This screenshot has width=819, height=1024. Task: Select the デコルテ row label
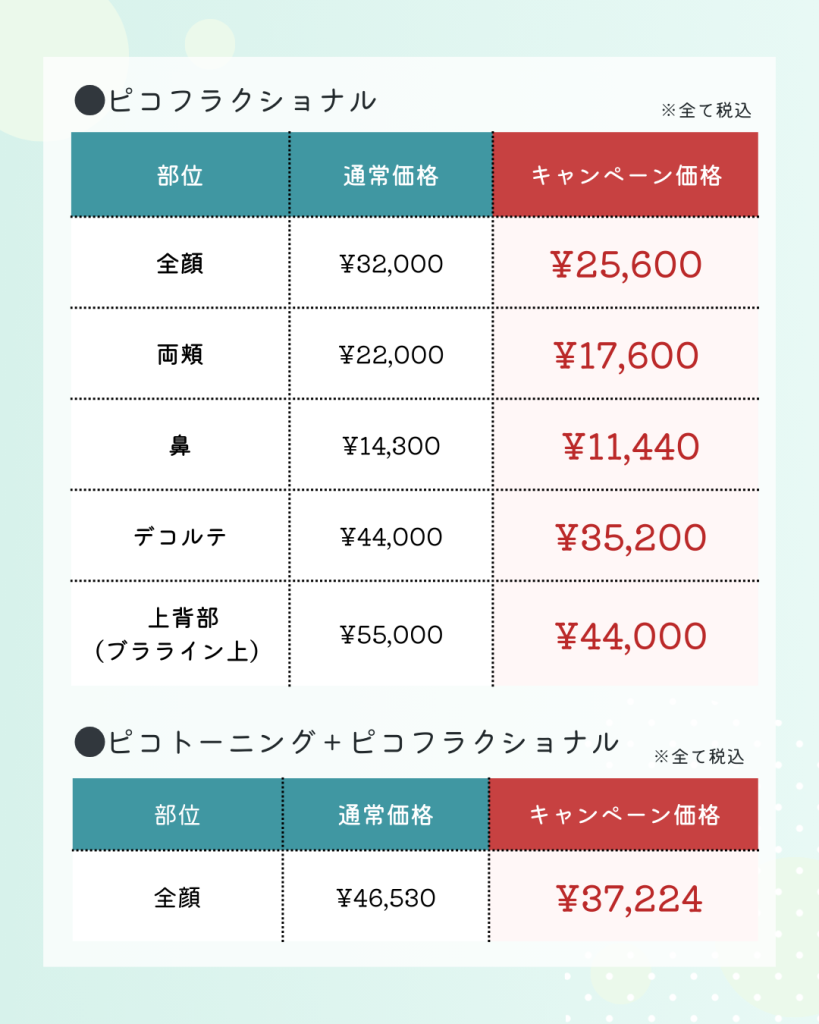point(180,537)
